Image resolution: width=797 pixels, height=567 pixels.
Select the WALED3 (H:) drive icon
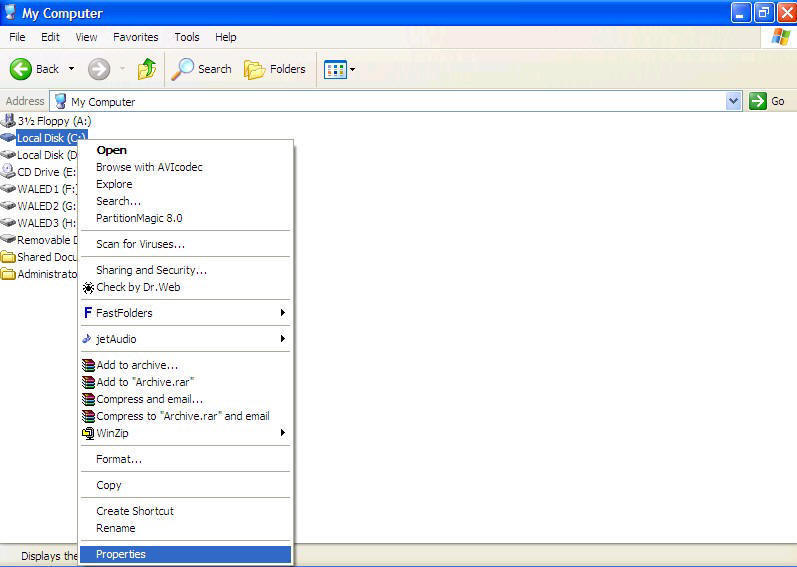tap(8, 223)
